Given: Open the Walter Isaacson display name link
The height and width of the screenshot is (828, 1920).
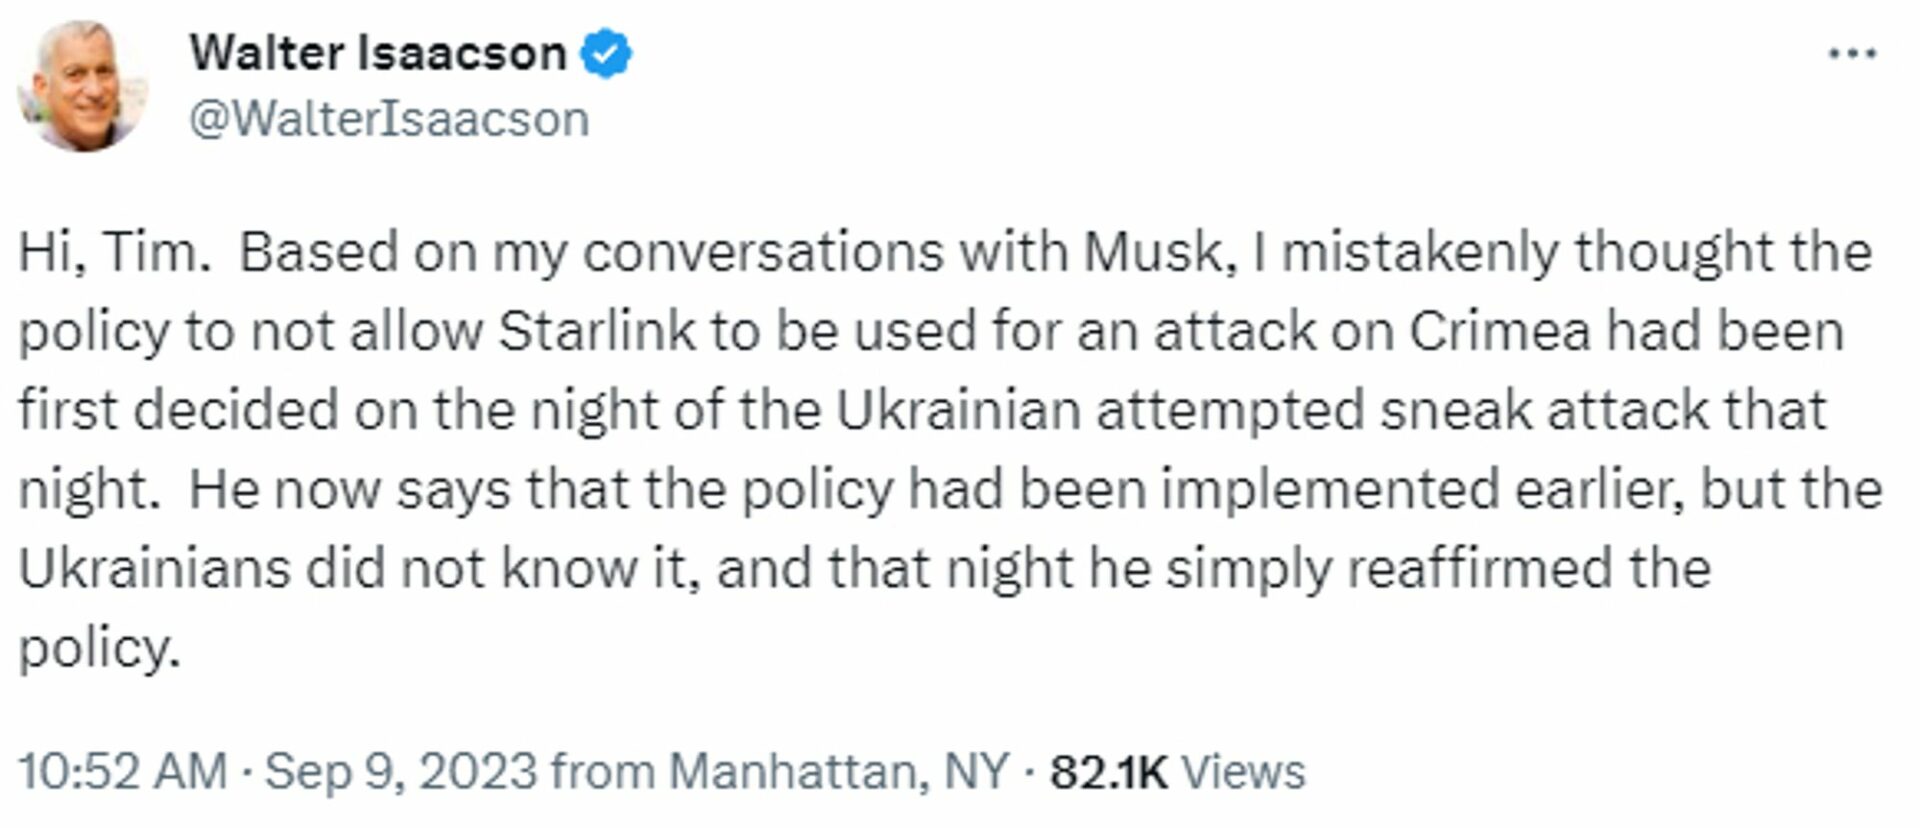Looking at the screenshot, I should point(378,53).
